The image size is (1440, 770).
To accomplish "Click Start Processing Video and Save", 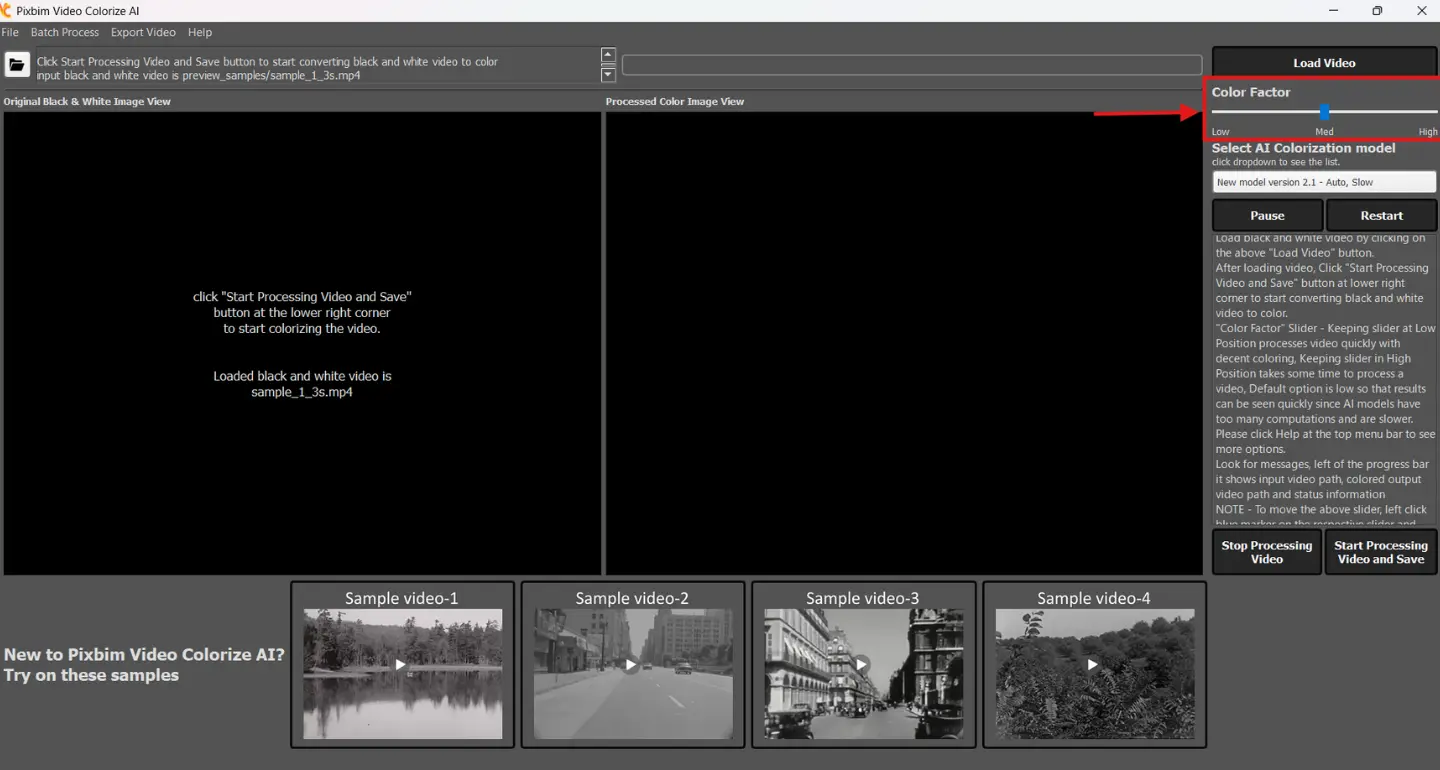I will point(1381,552).
